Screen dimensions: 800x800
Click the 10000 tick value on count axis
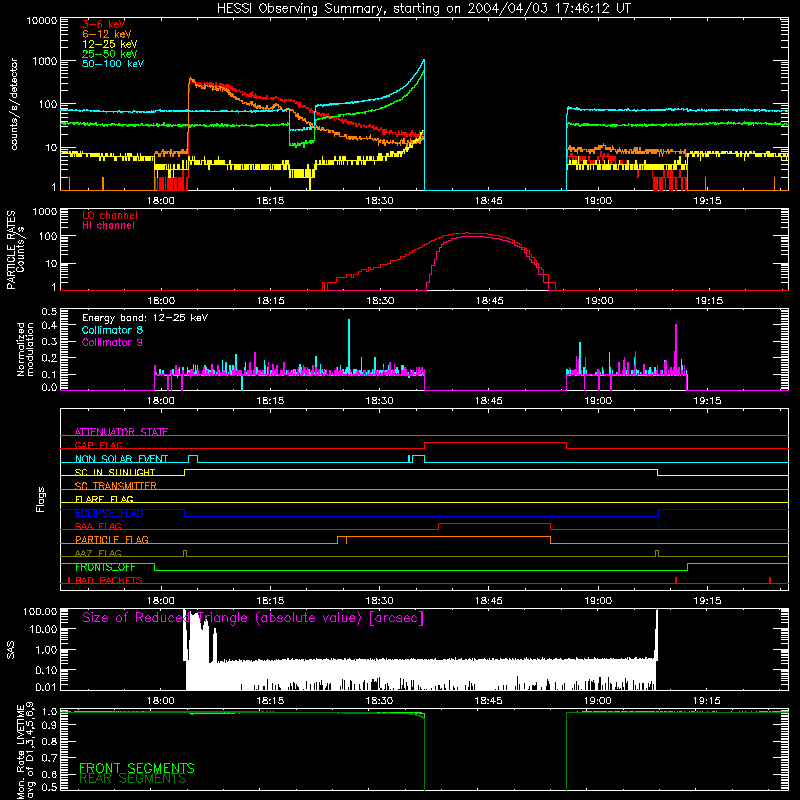tap(42, 21)
